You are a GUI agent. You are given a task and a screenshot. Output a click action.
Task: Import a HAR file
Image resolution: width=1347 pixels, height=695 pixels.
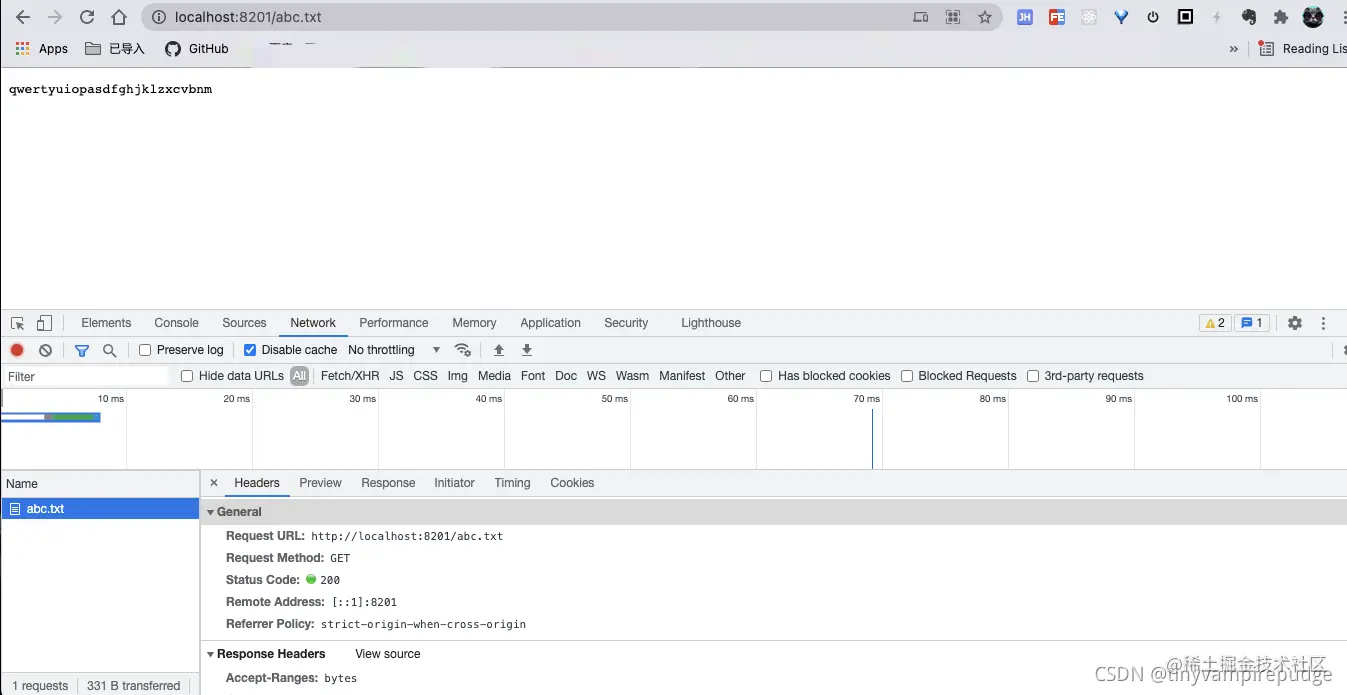[499, 350]
